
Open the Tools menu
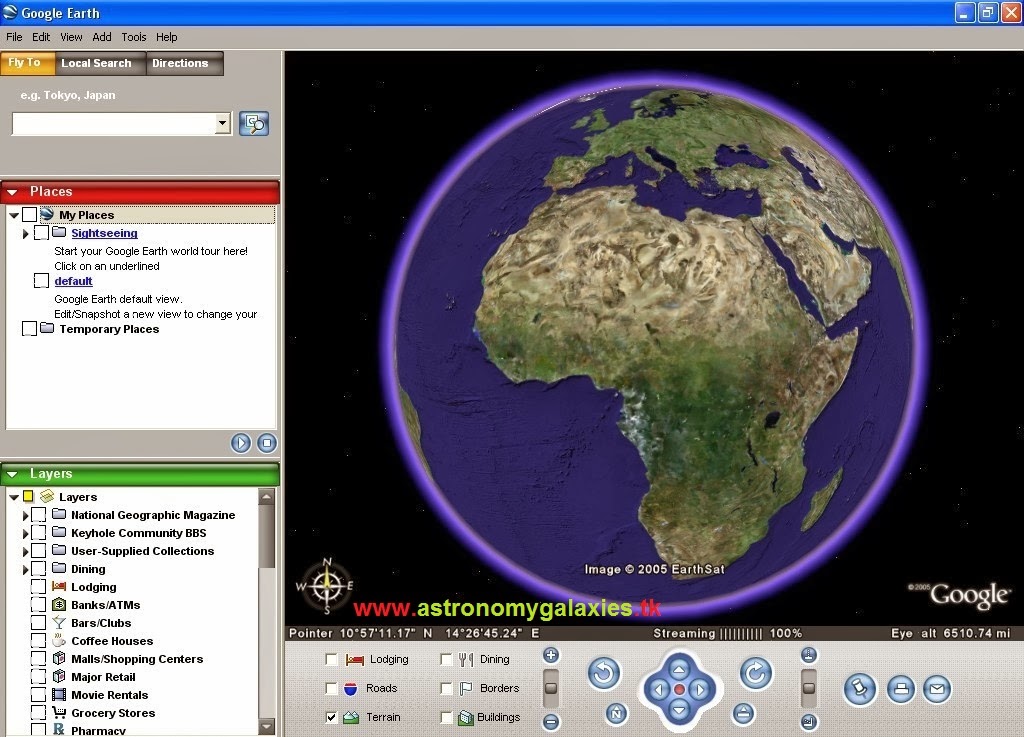(133, 37)
